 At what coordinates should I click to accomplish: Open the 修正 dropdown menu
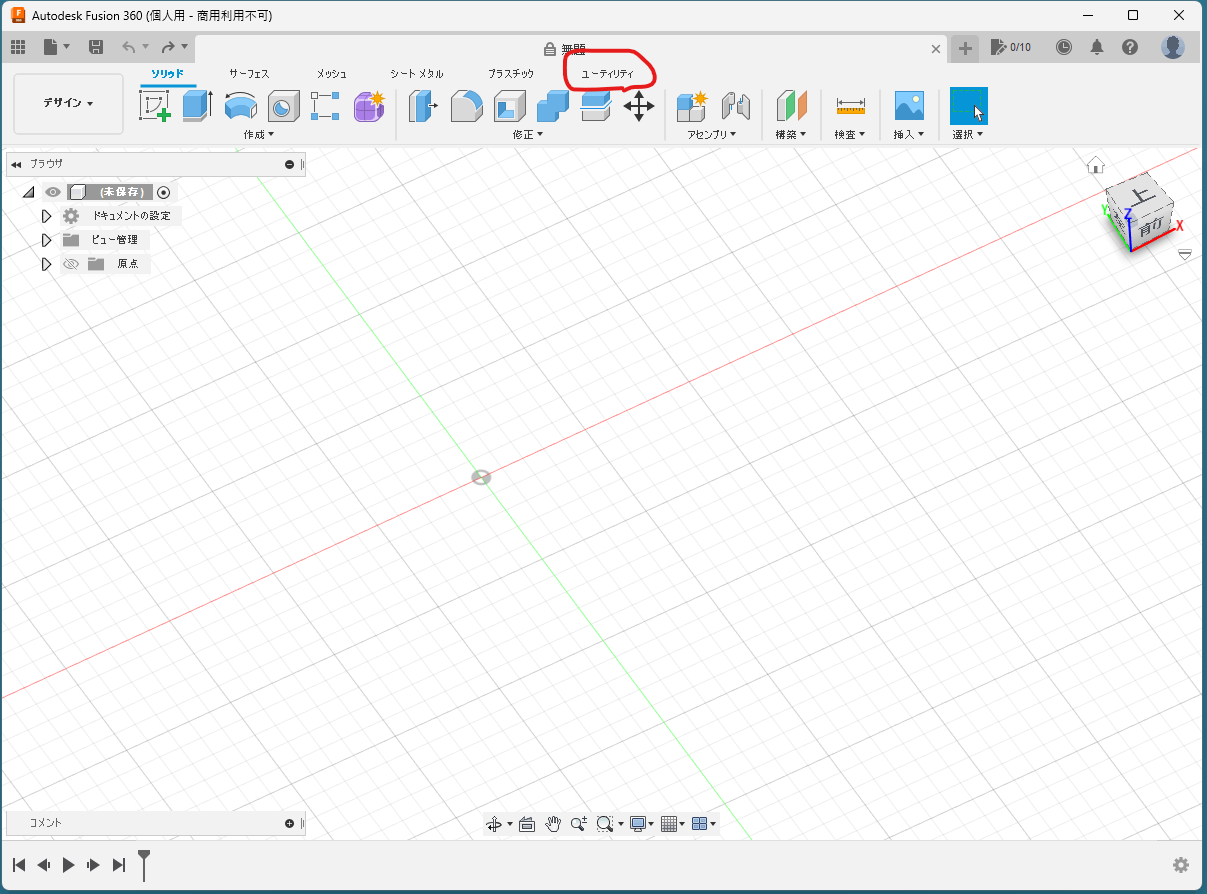[528, 134]
